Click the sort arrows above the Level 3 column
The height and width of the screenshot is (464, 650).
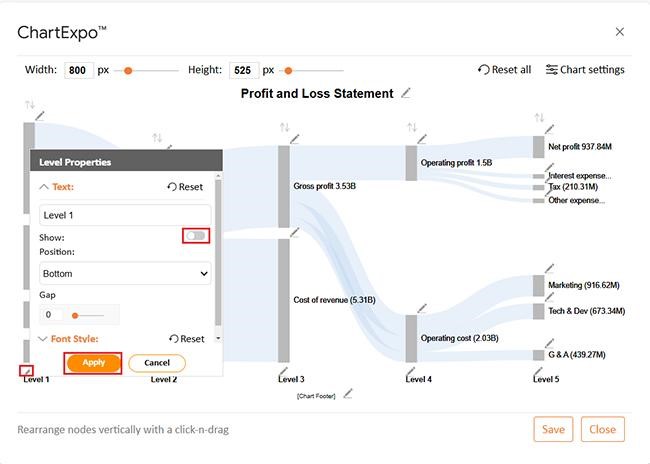[x=284, y=128]
